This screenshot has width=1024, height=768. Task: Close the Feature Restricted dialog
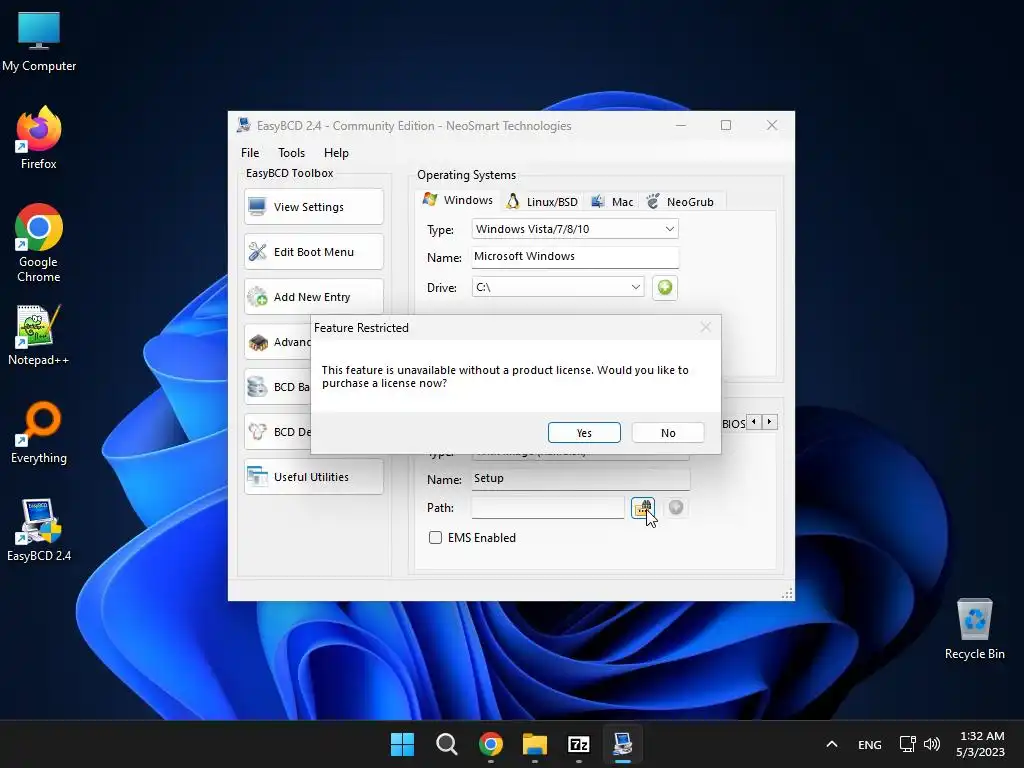coord(705,327)
